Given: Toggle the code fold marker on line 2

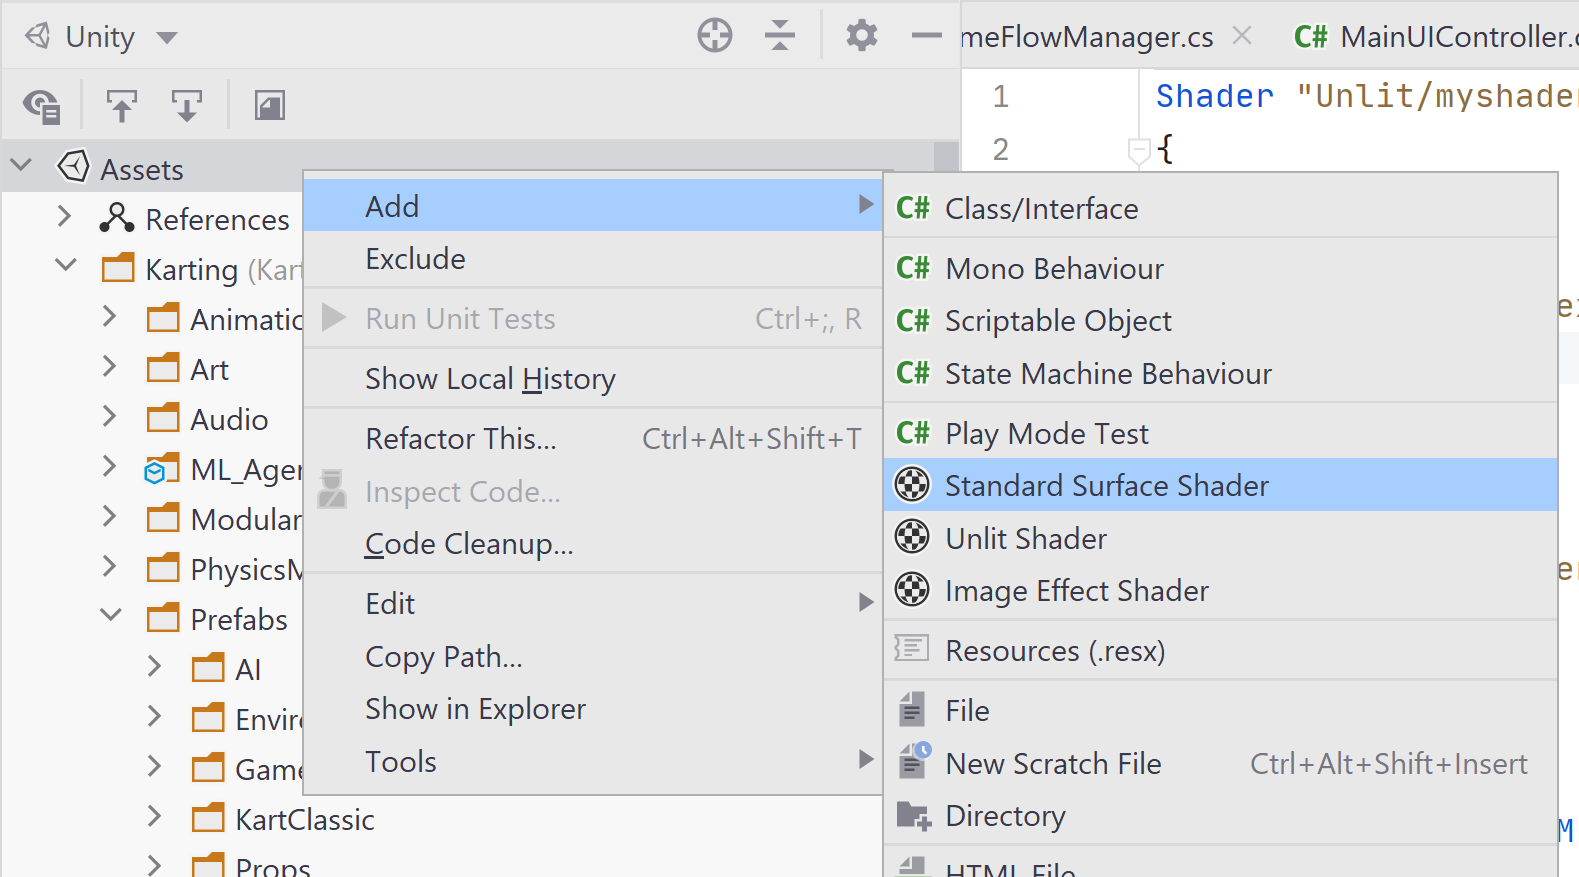Looking at the screenshot, I should 1138,151.
